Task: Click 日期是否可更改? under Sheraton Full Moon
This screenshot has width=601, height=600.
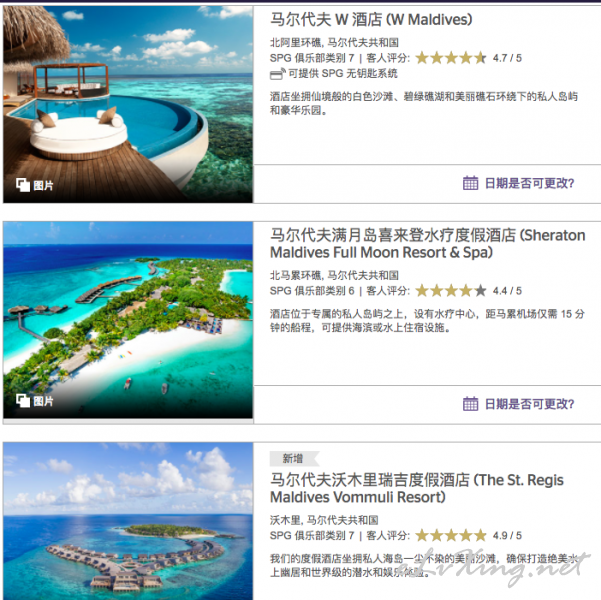Action: pos(529,404)
